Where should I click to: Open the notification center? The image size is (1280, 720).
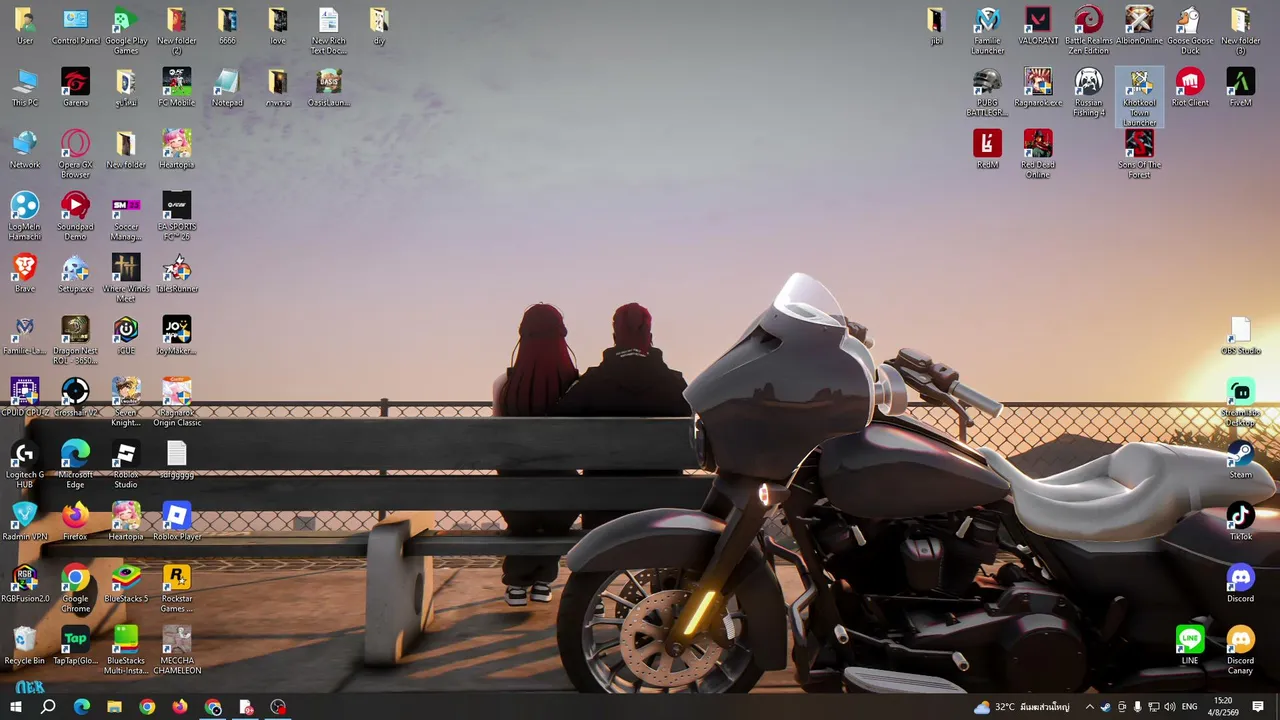pos(1258,707)
